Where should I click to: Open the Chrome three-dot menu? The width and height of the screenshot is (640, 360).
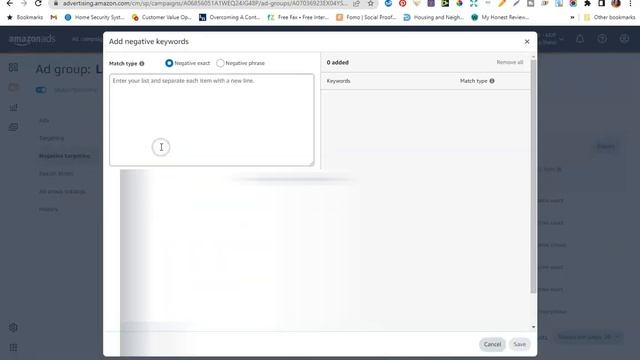pyautogui.click(x=631, y=4)
